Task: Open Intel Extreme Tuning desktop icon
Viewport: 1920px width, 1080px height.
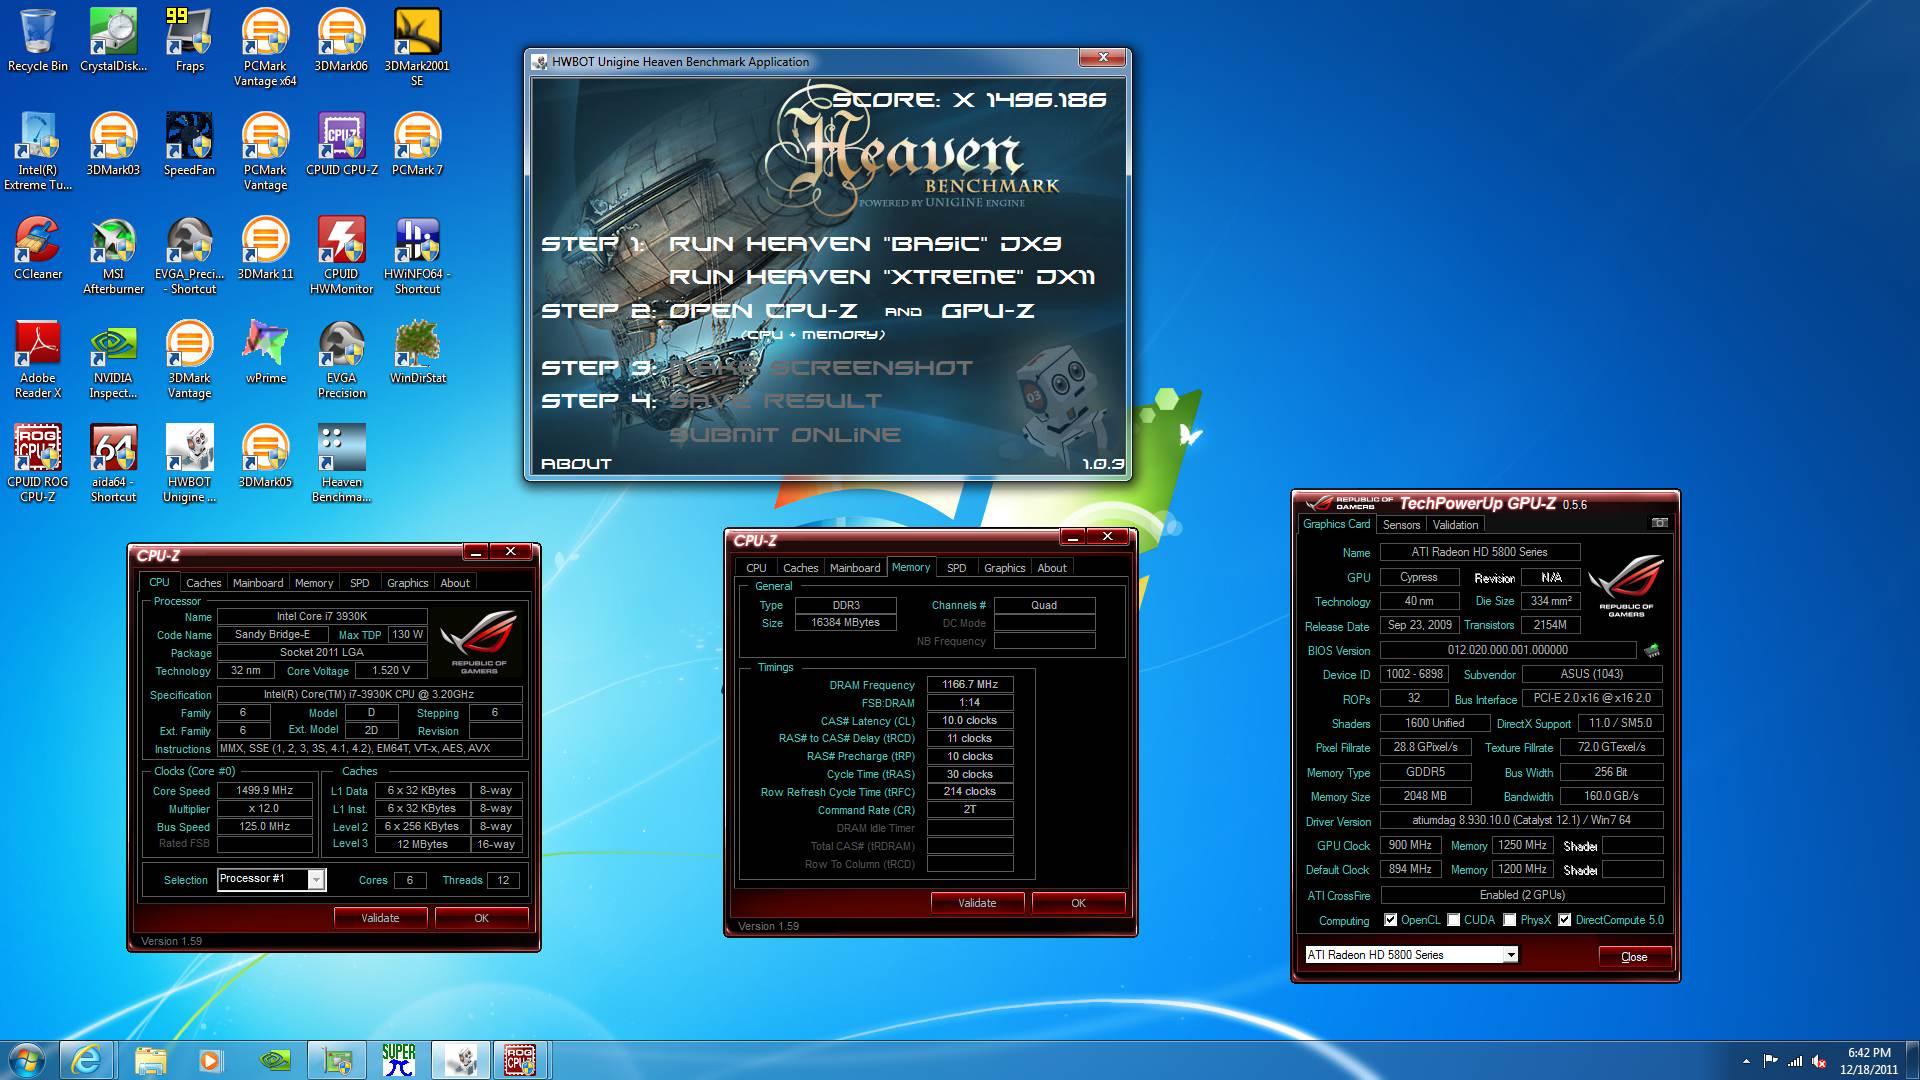Action: pyautogui.click(x=38, y=151)
